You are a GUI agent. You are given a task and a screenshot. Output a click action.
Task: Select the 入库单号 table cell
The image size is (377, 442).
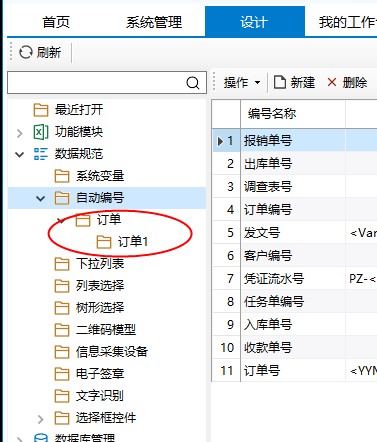(x=293, y=325)
